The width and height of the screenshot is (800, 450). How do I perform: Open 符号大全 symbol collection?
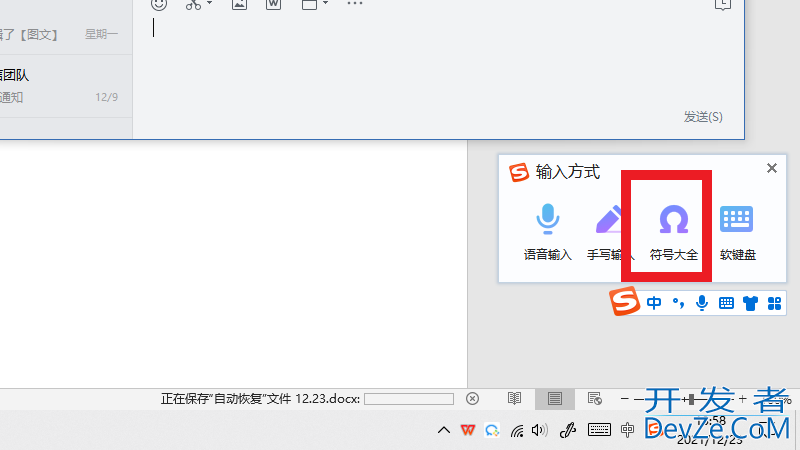pos(673,232)
